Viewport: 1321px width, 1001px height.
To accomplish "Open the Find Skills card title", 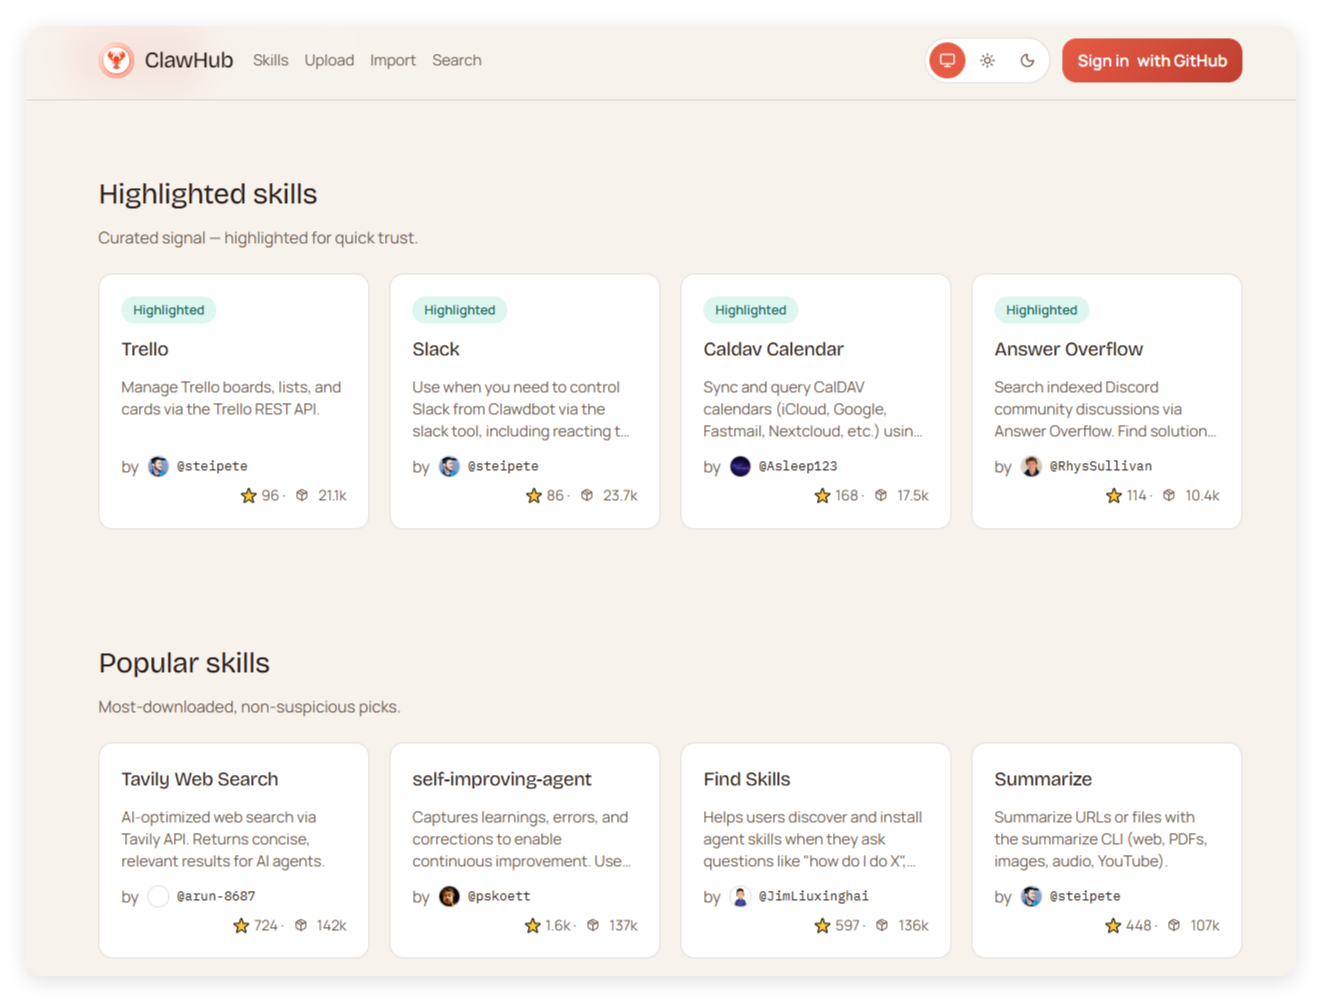I will (x=746, y=779).
